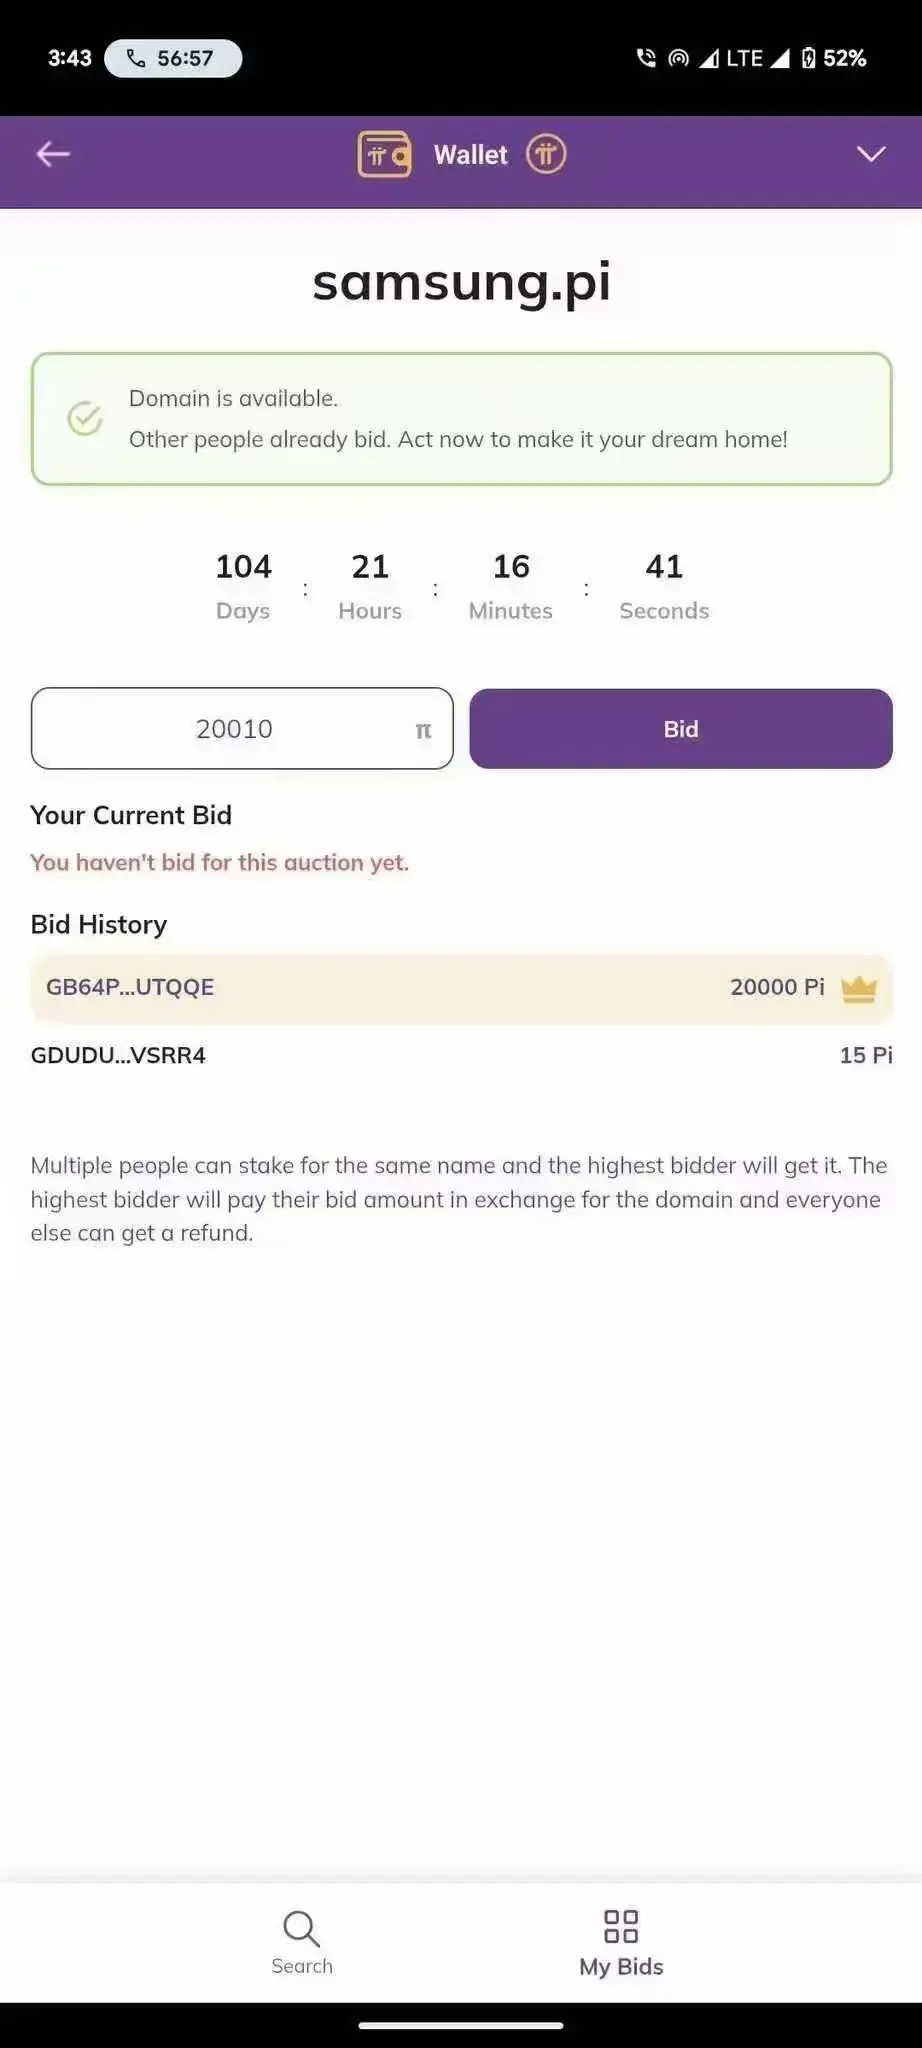Select top bidder GB64P...UTQQE row

[461, 987]
